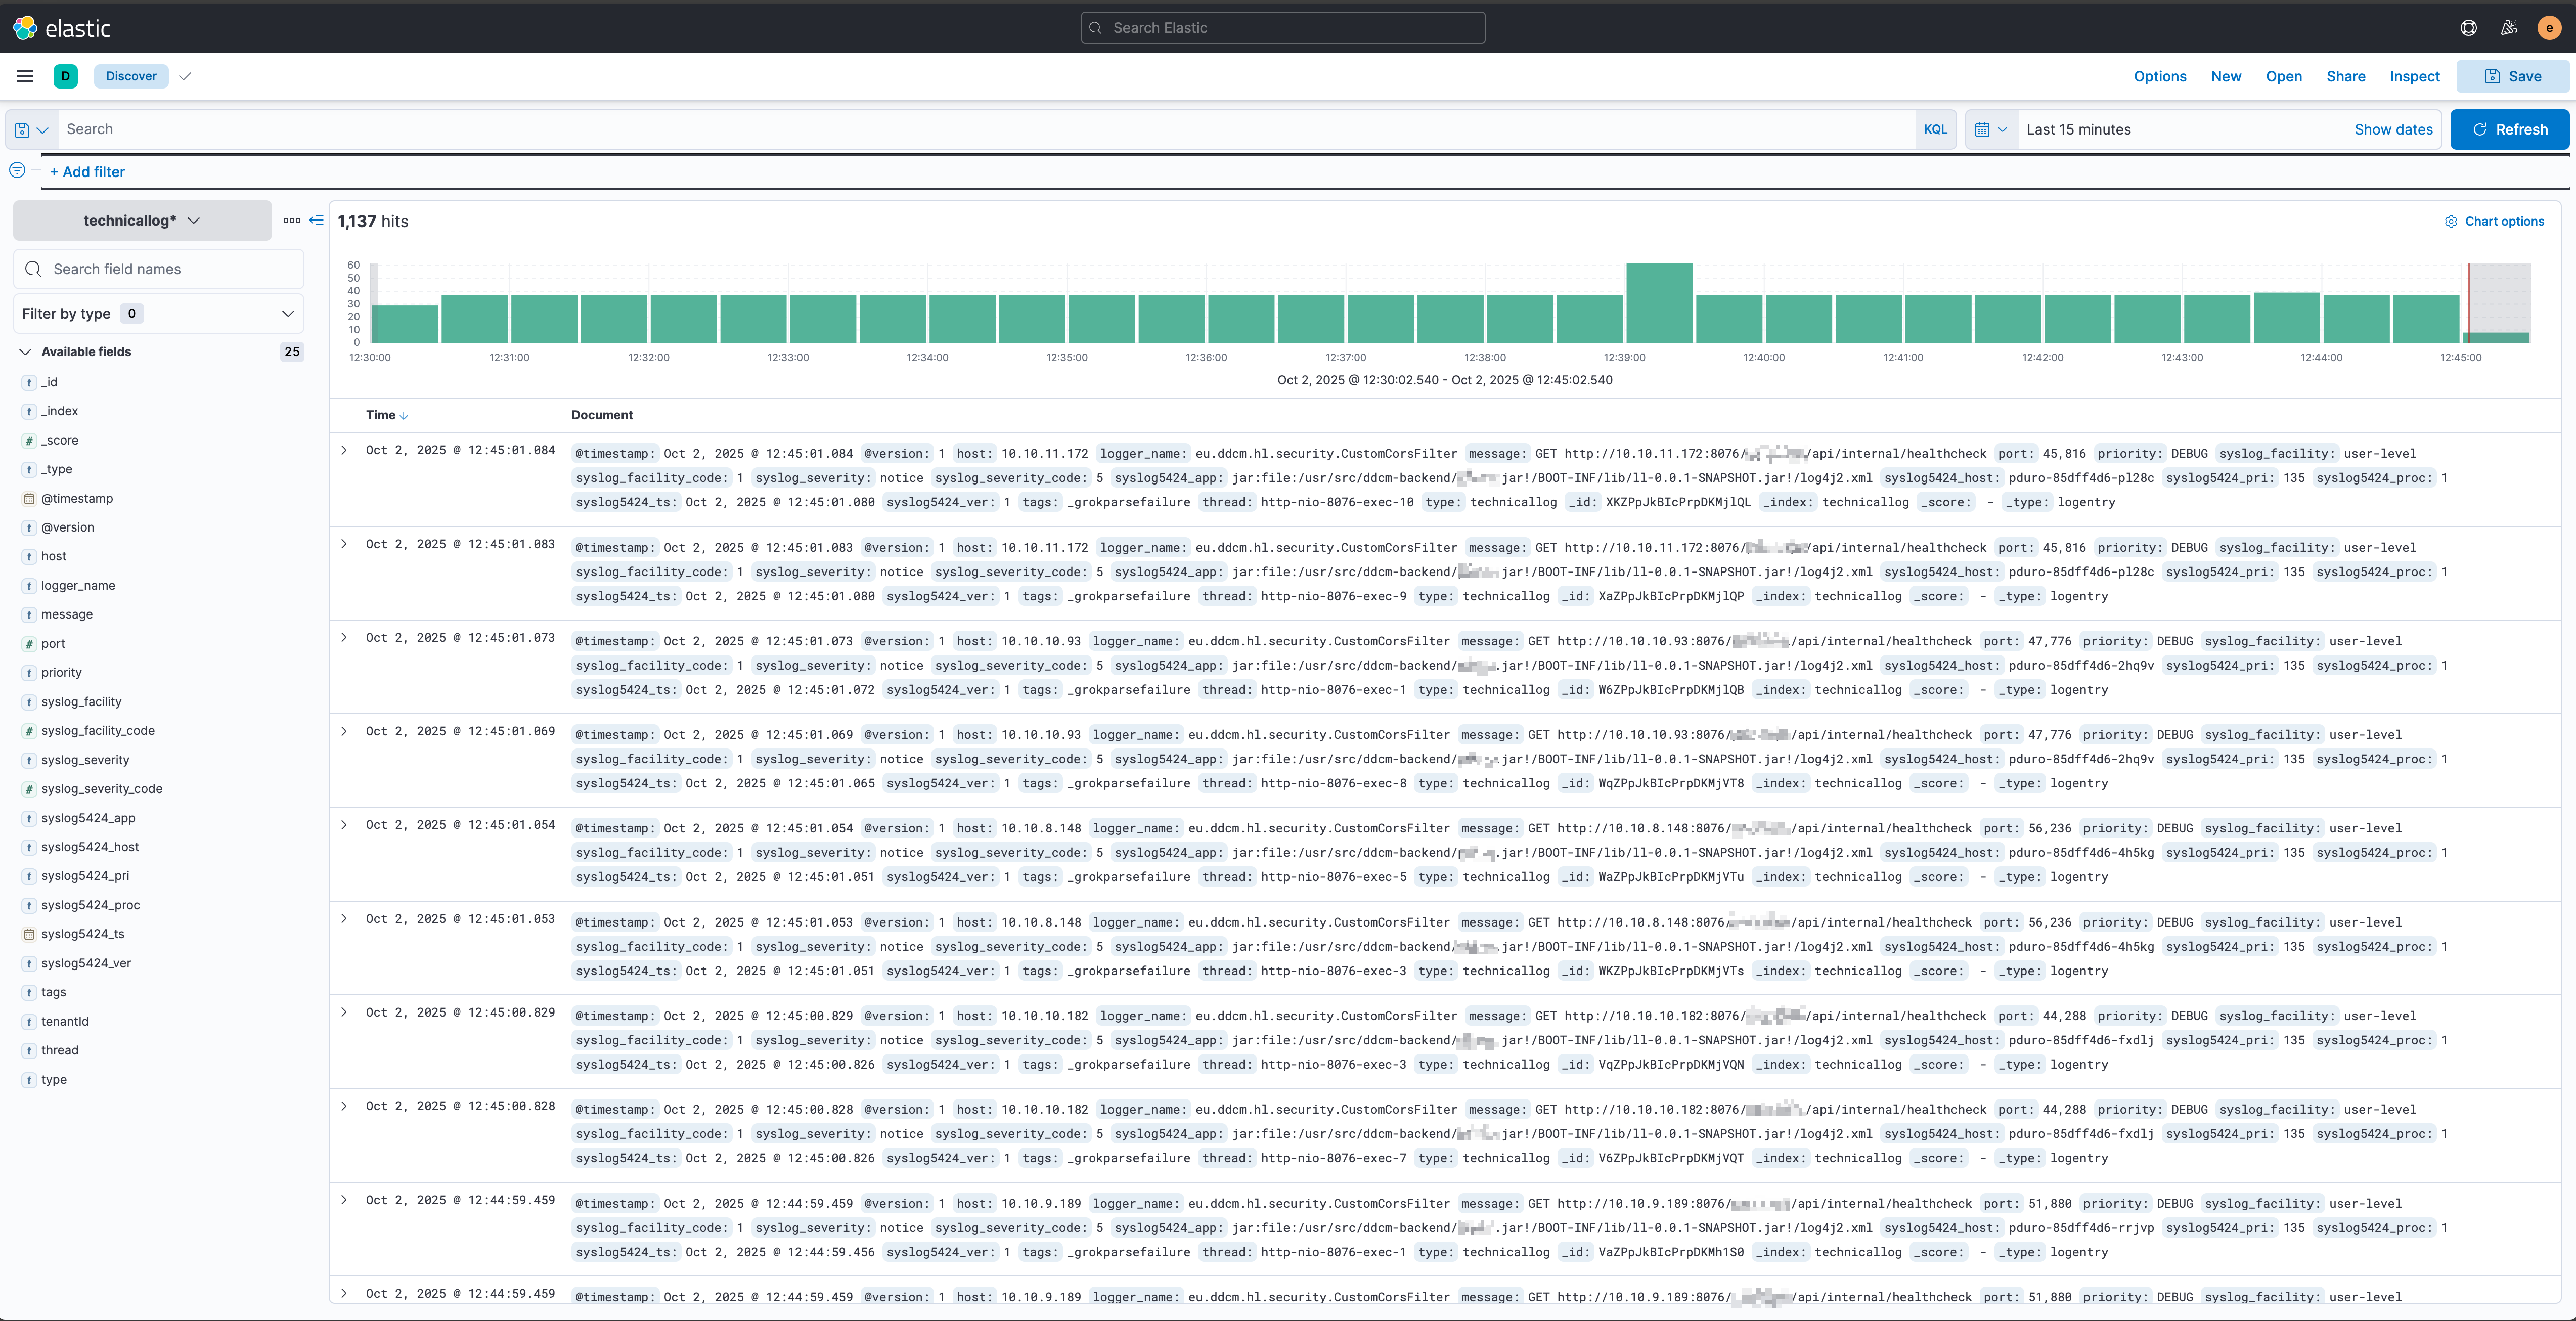Select the syslog_facility field
The image size is (2576, 1321).
tap(81, 702)
